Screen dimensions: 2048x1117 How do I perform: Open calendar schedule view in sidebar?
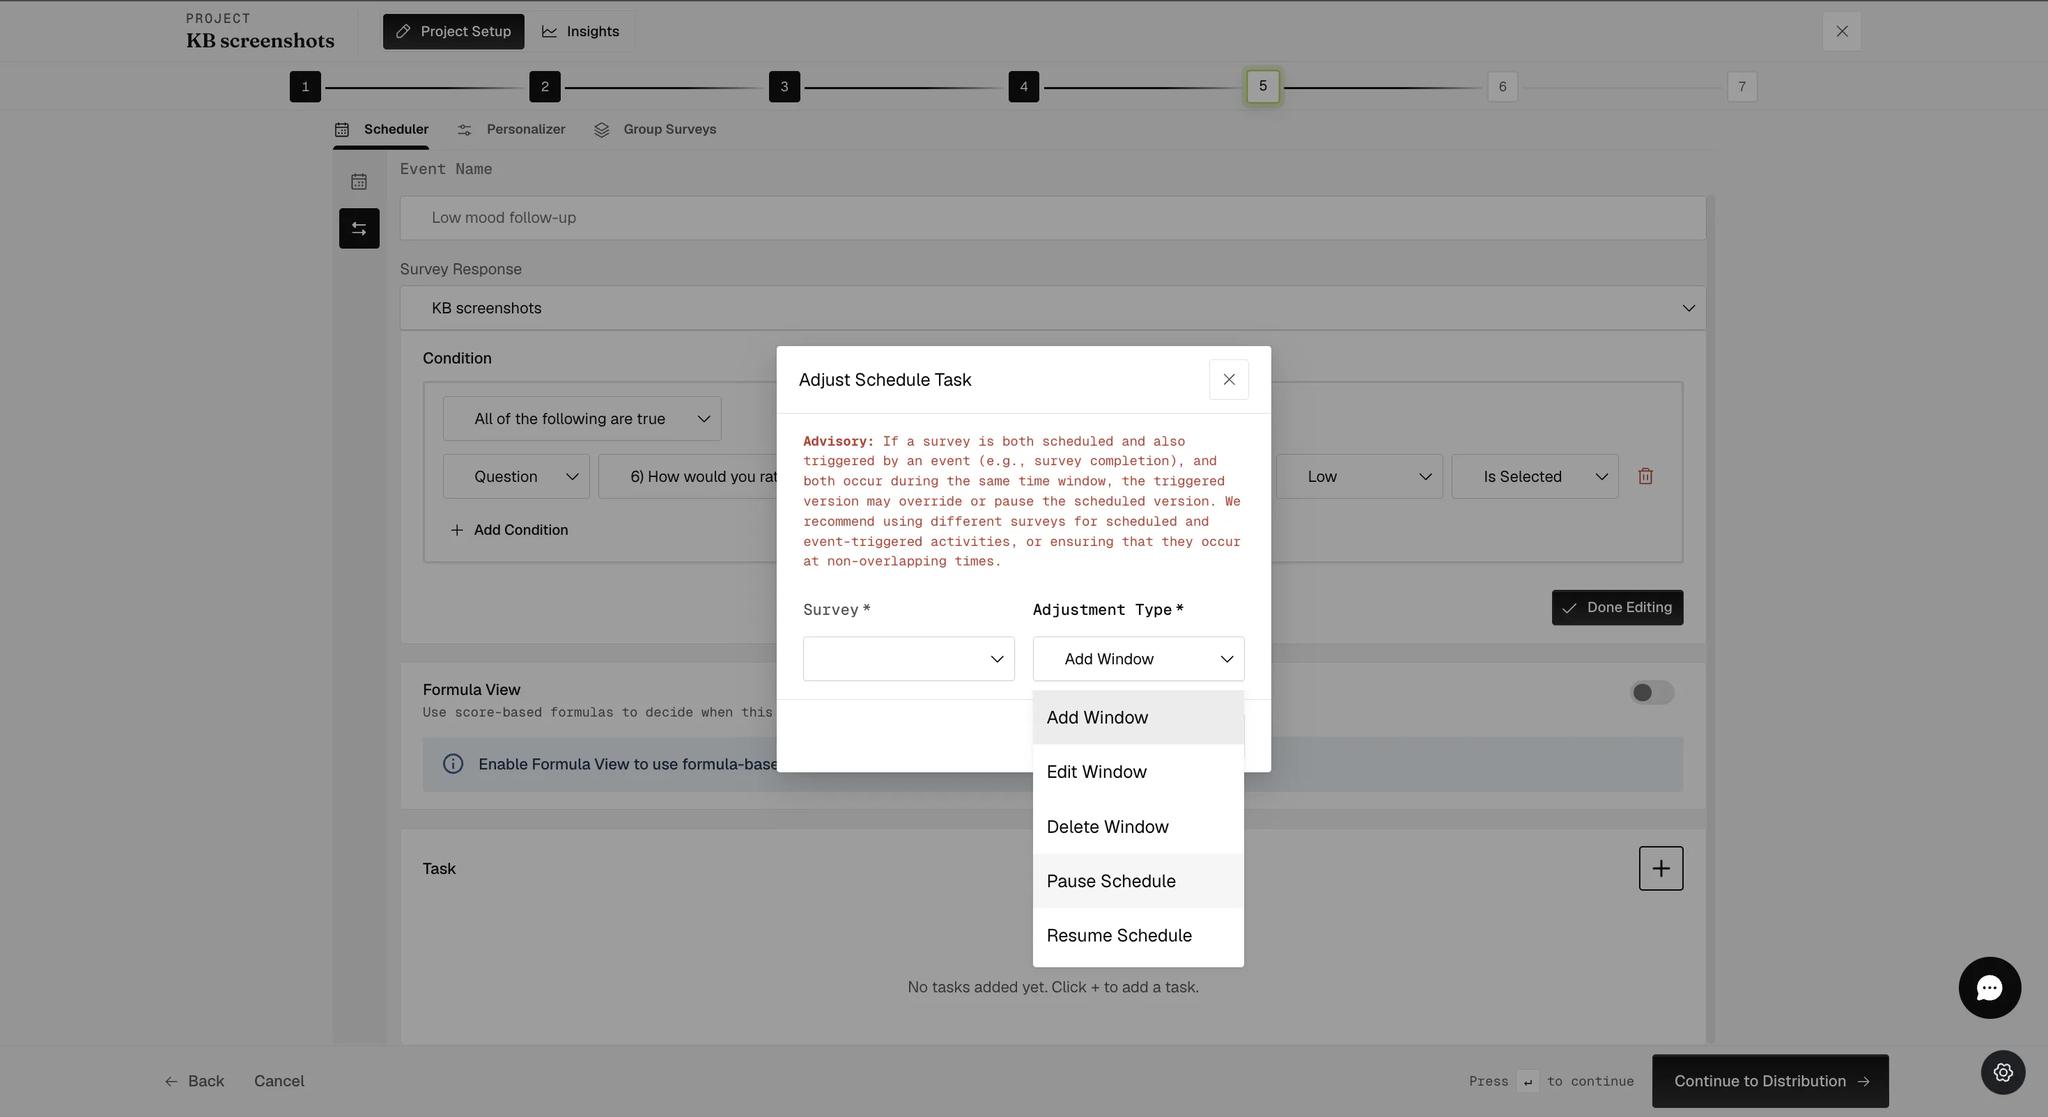[359, 181]
